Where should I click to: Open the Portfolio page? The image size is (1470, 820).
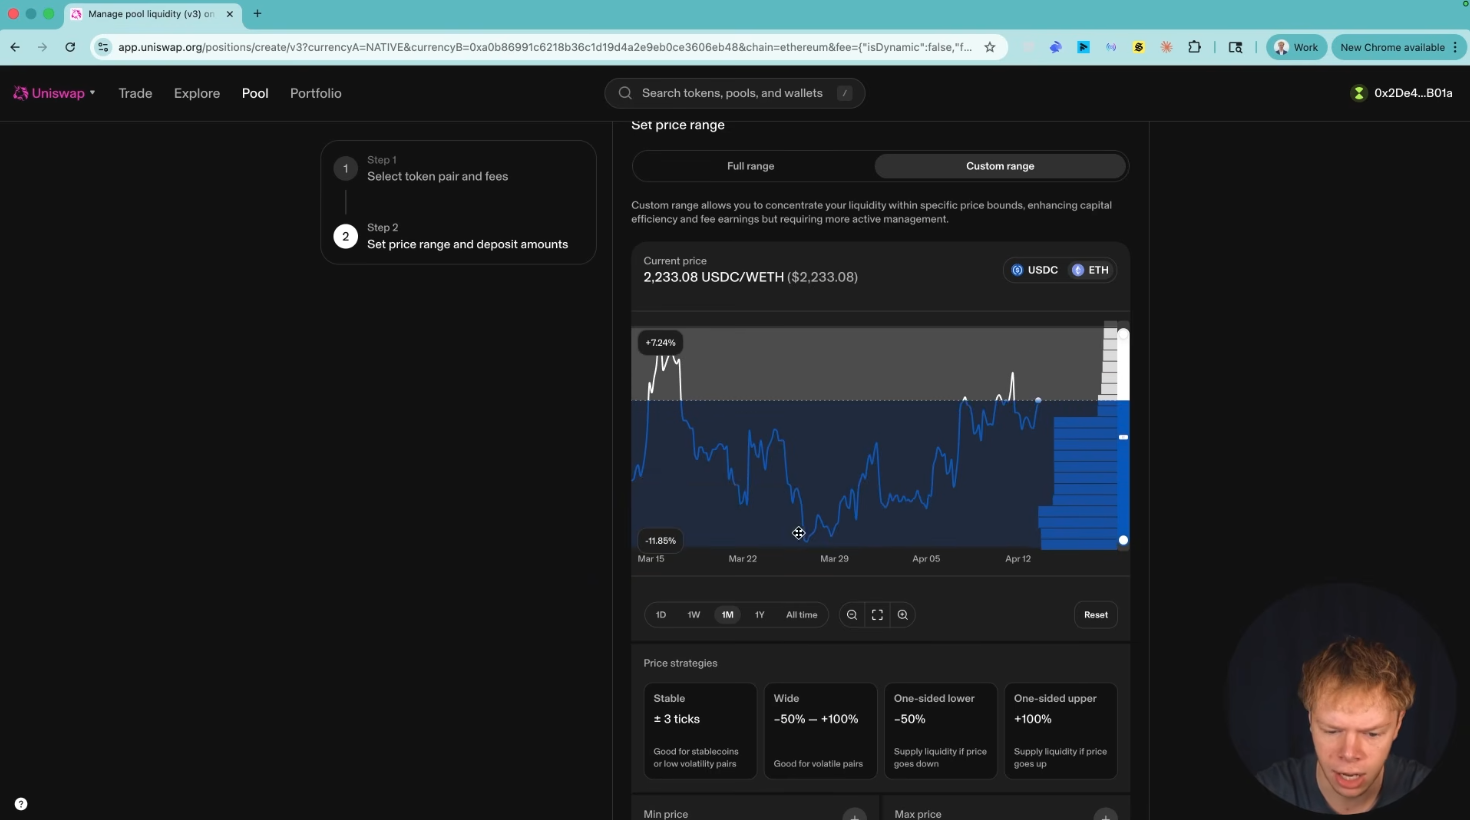click(x=316, y=93)
